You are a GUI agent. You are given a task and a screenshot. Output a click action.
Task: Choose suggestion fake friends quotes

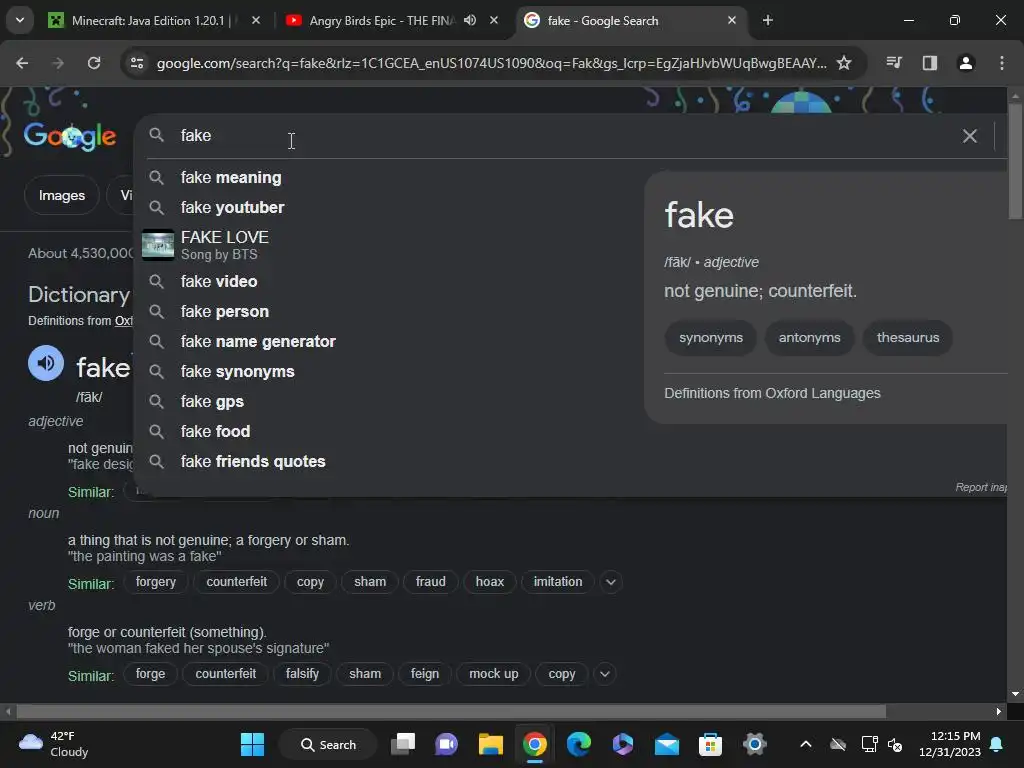click(253, 462)
